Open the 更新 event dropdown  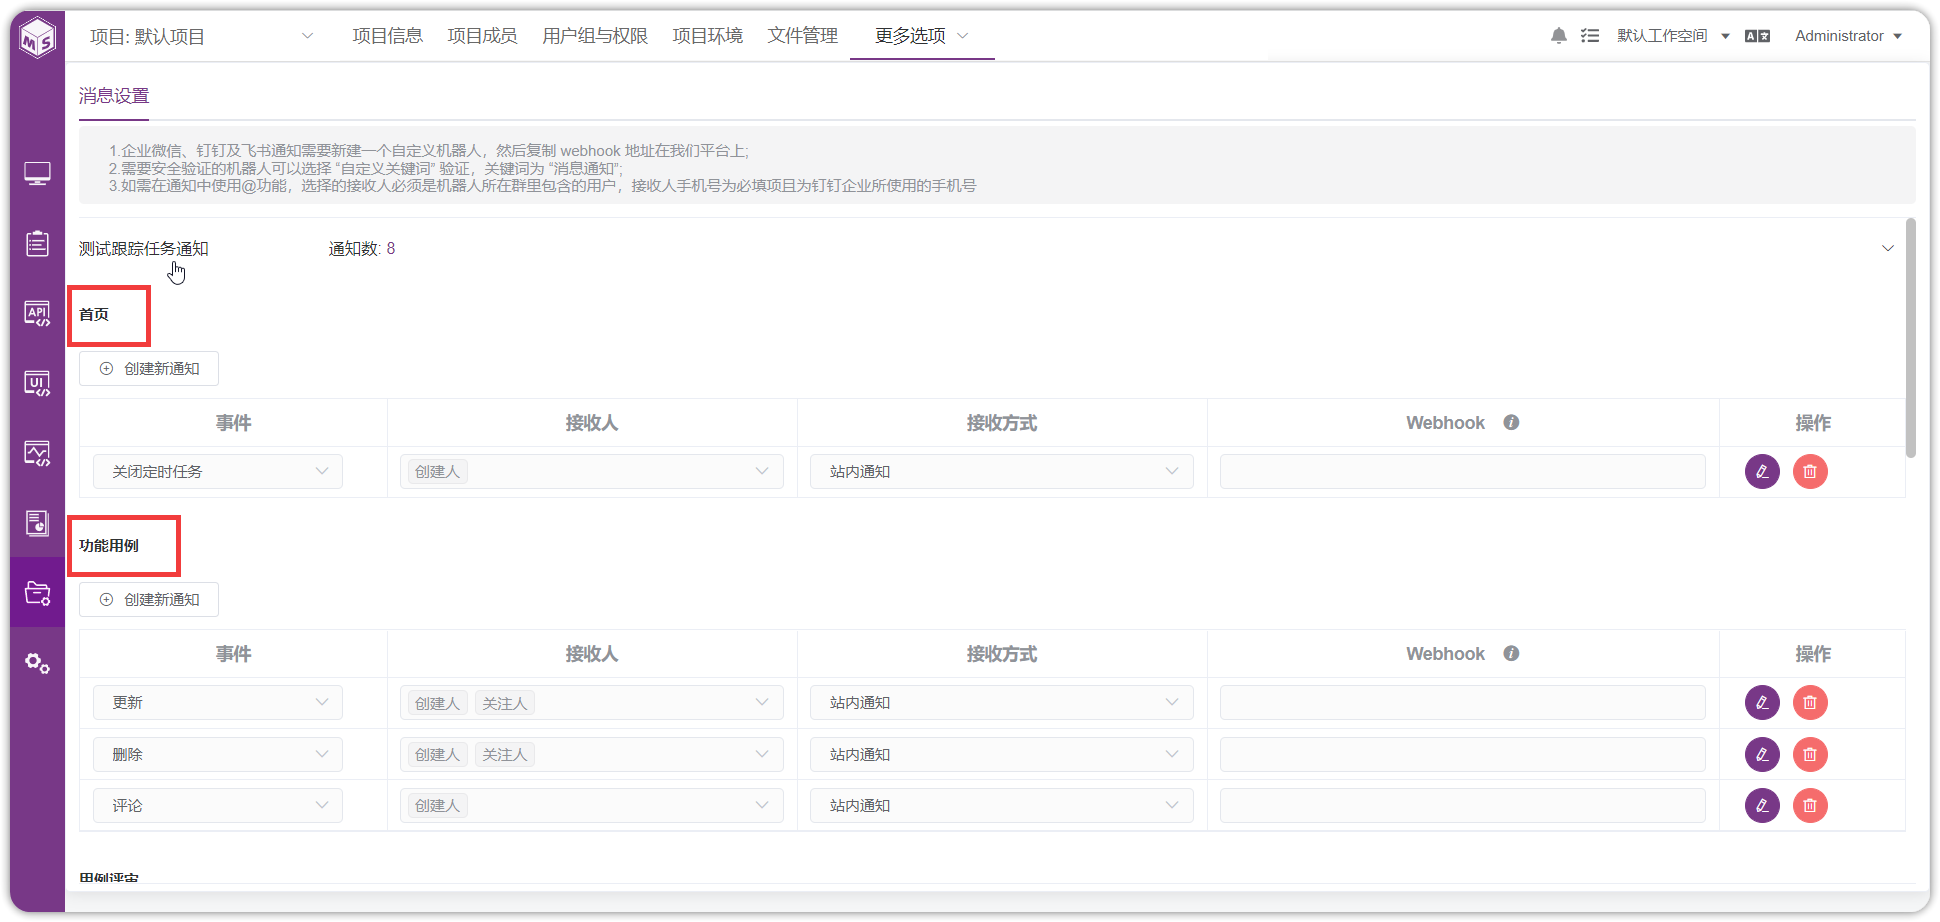(218, 702)
